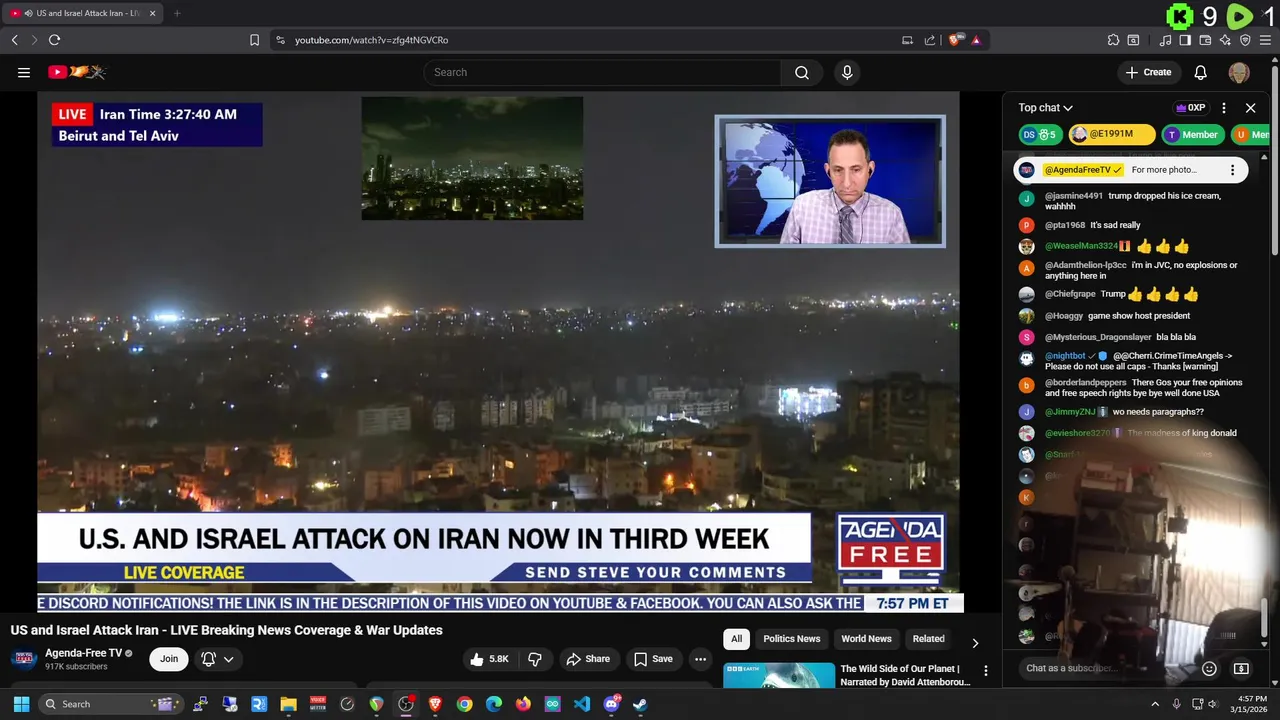
Task: Open the YouTube hamburger guide menu
Action: coord(24,72)
